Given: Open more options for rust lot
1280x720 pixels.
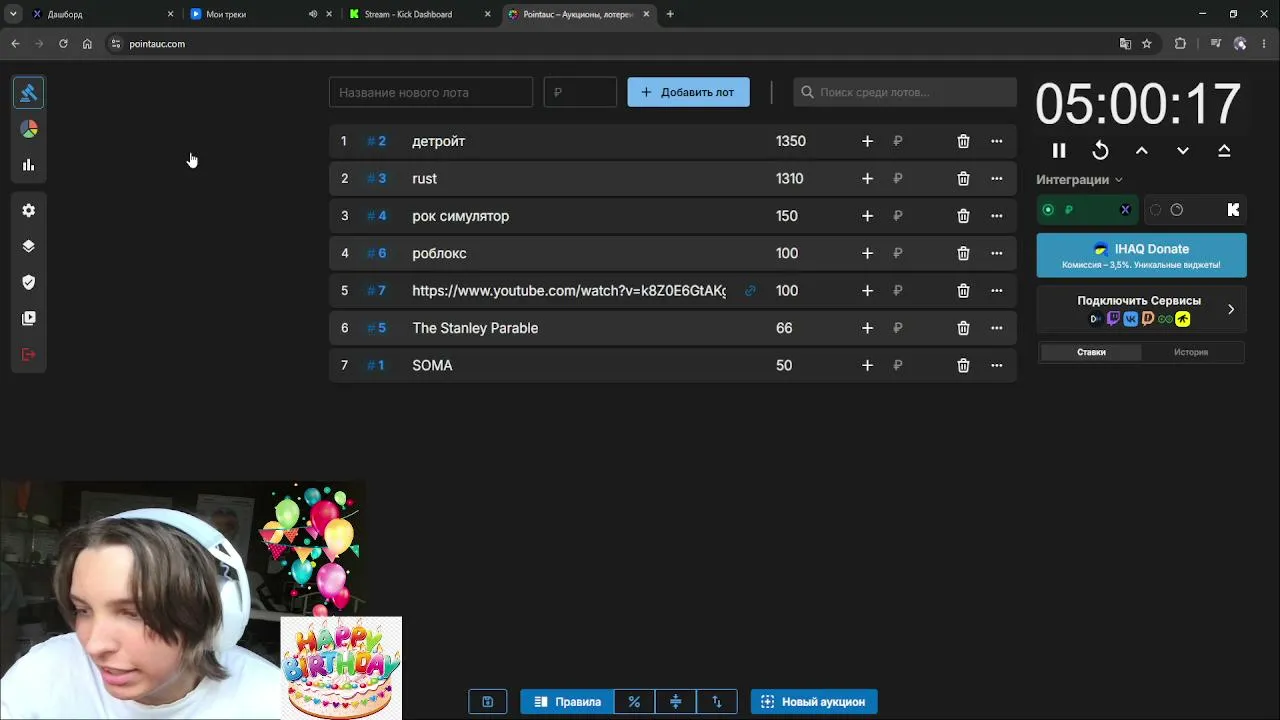Looking at the screenshot, I should point(996,178).
